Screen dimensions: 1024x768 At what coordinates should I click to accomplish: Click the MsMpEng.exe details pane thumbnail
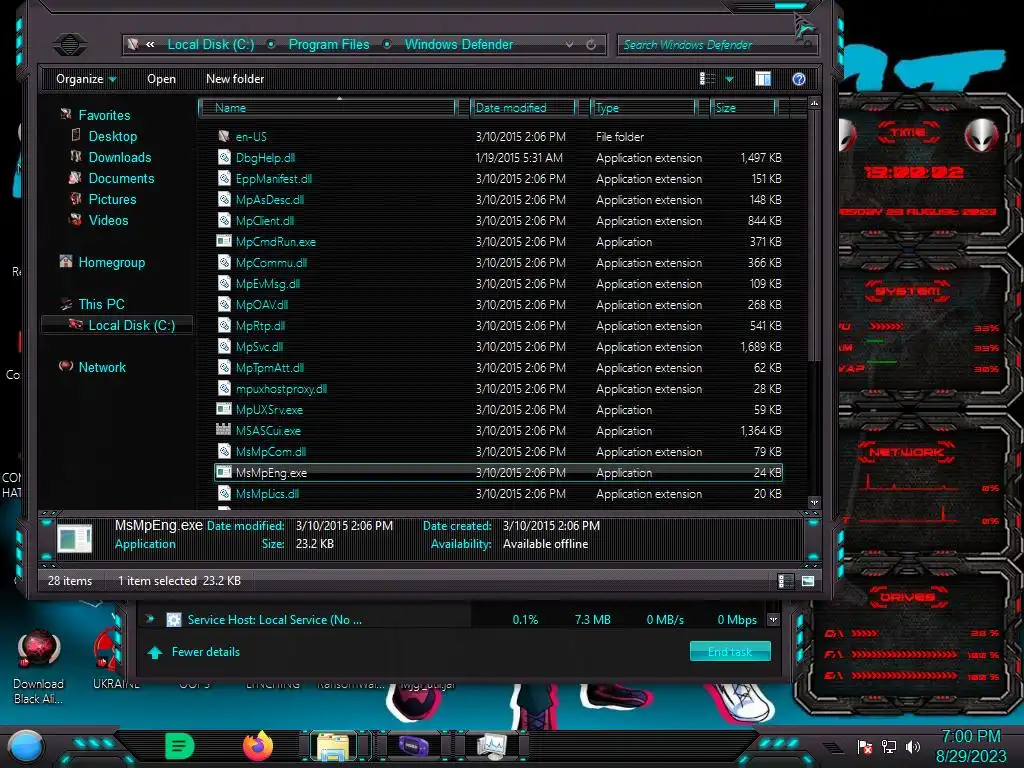(74, 539)
